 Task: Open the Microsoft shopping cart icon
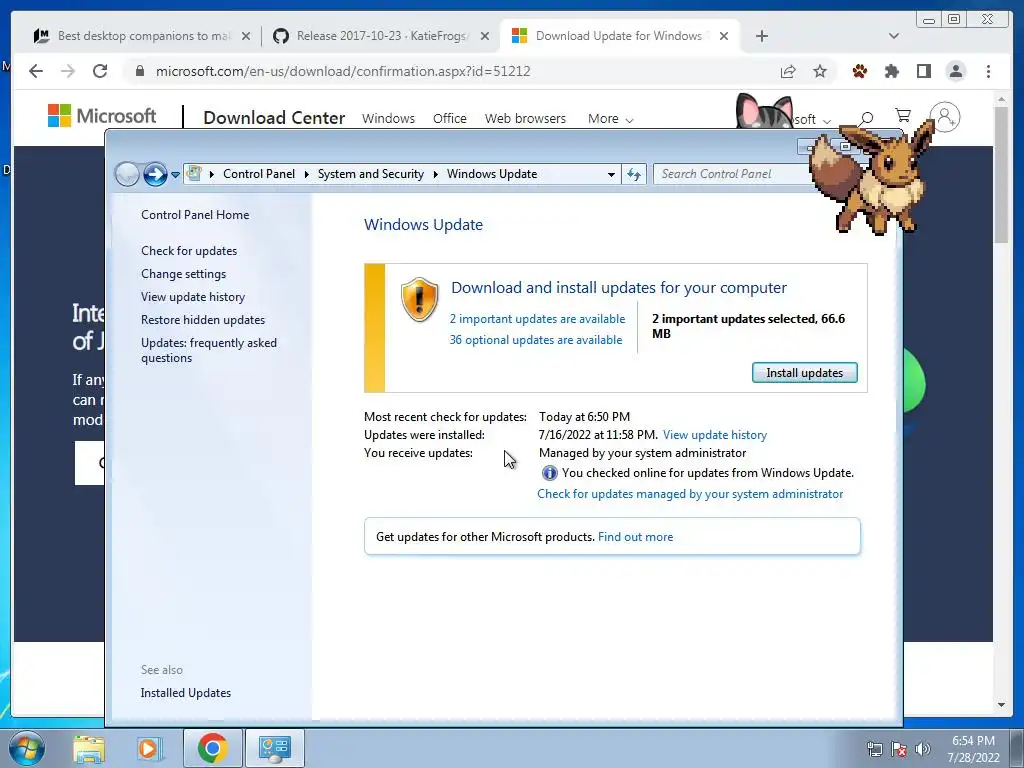point(903,116)
